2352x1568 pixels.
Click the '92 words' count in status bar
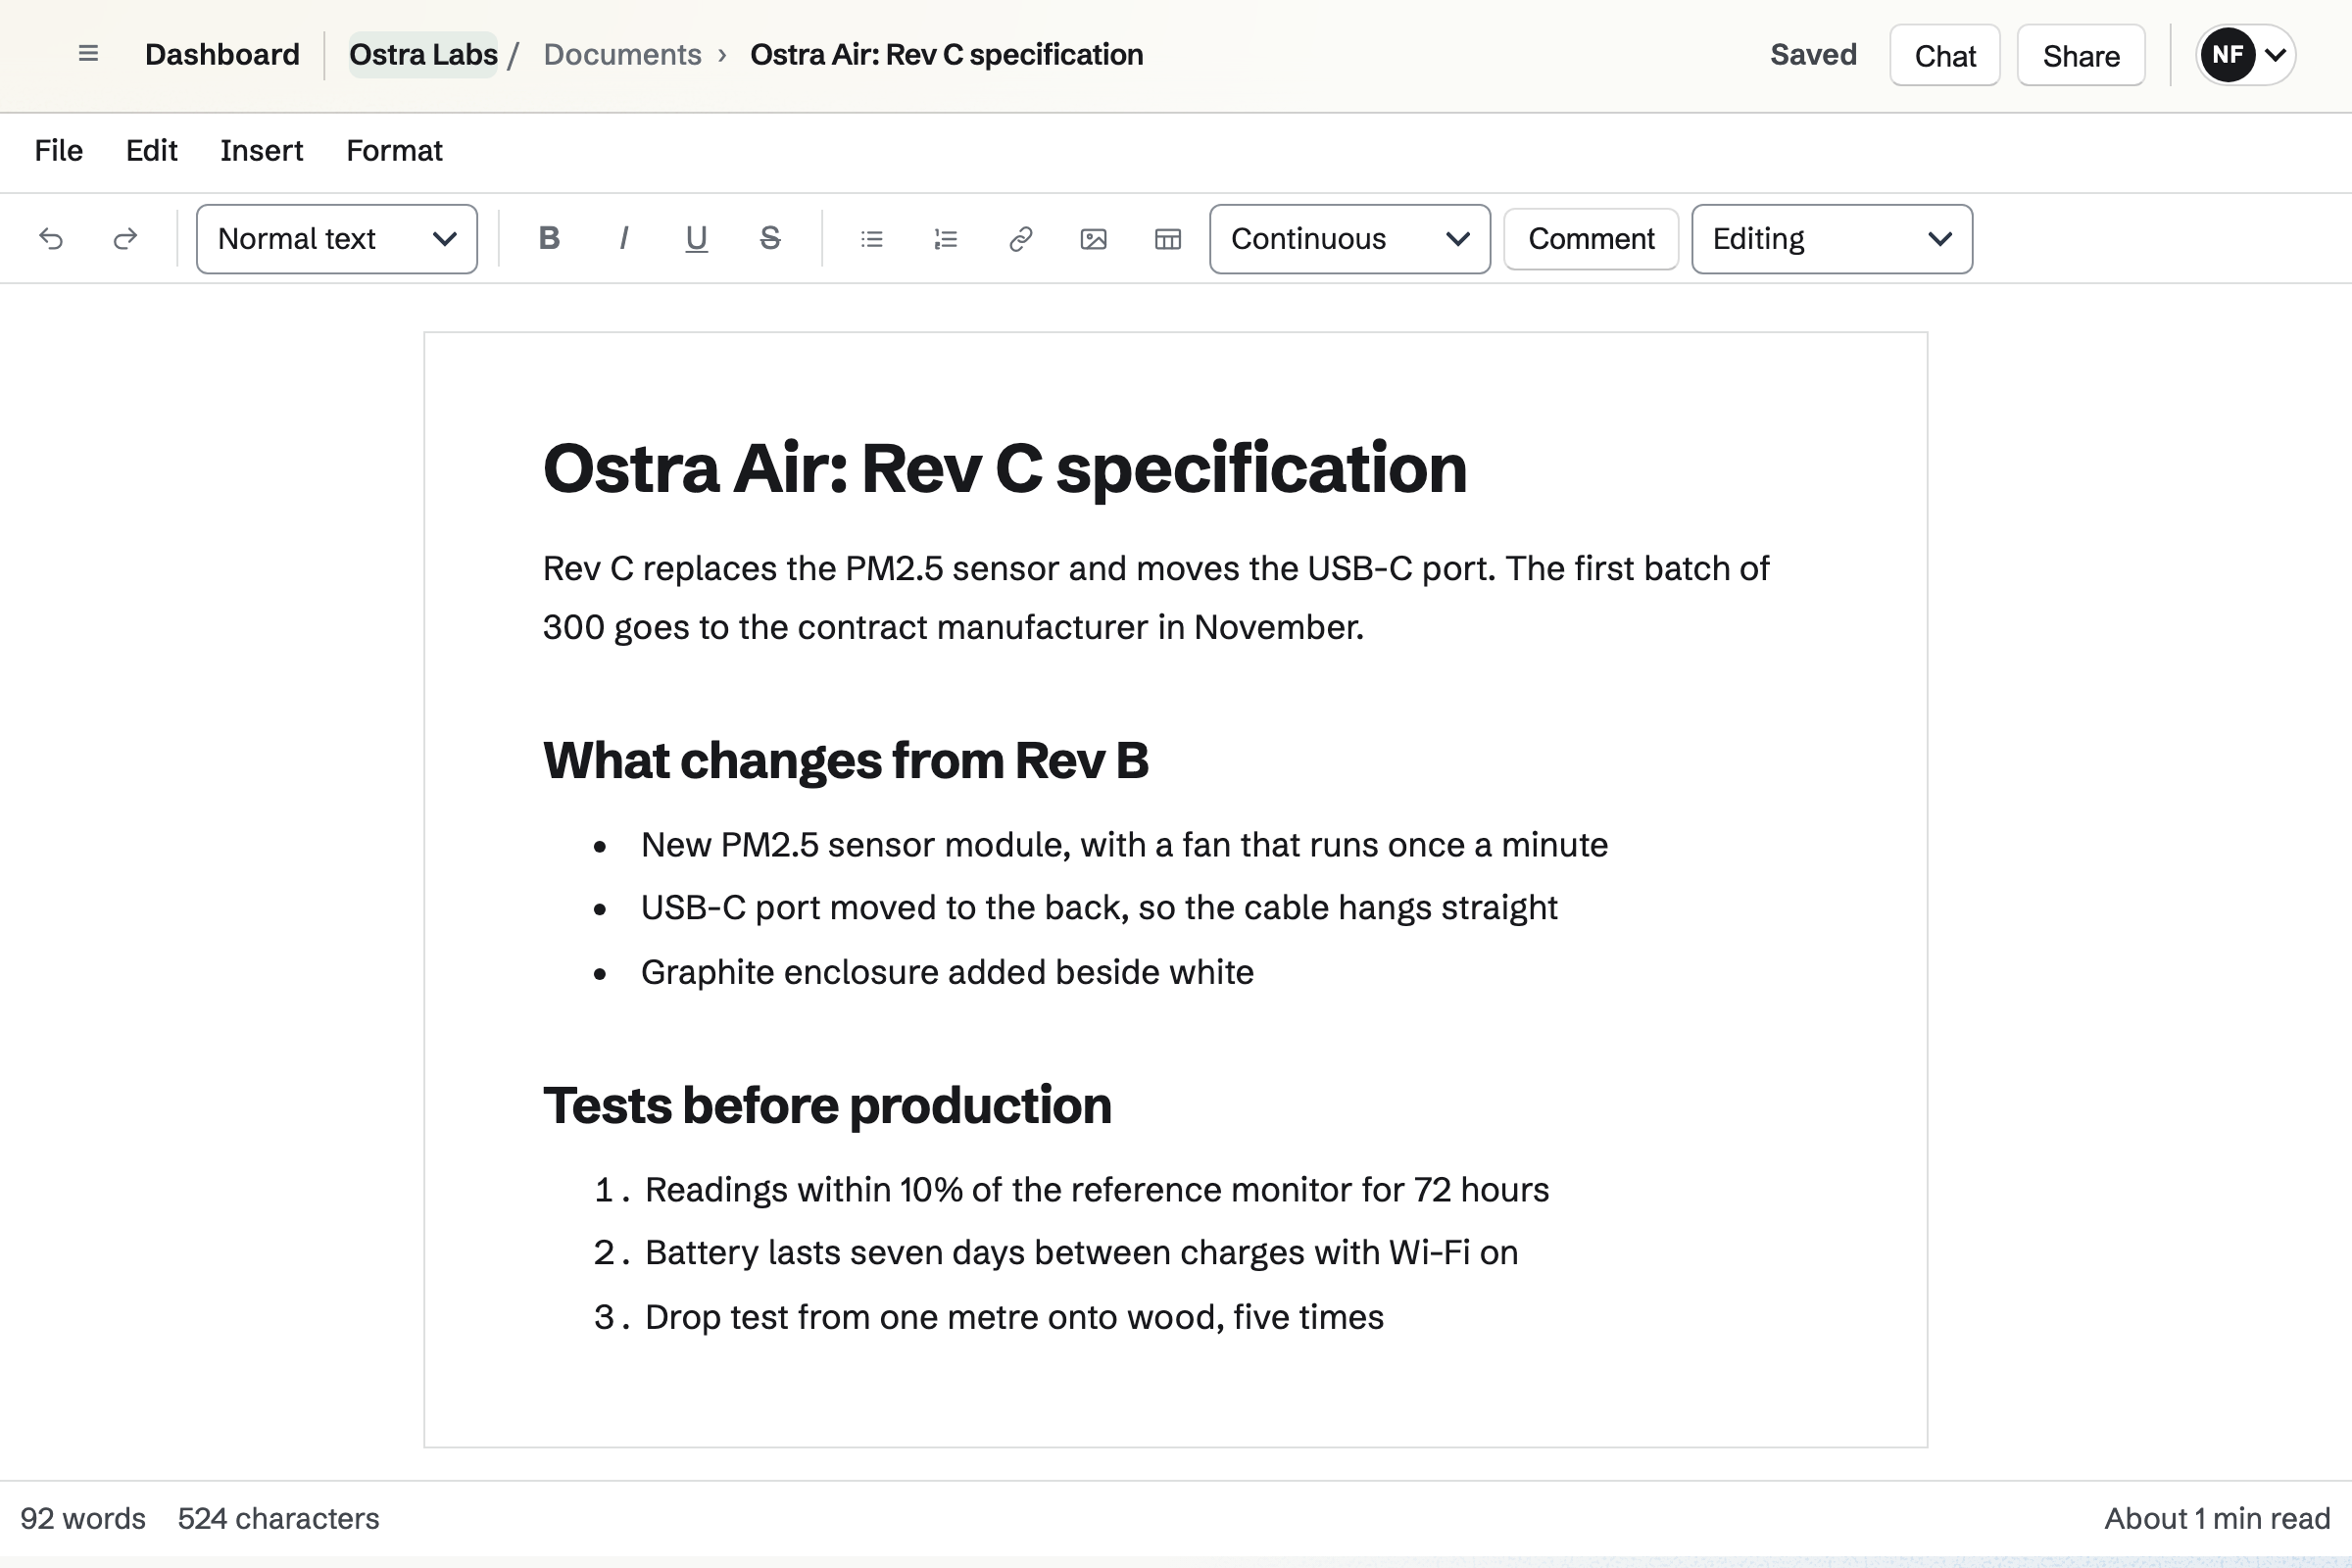tap(83, 1518)
